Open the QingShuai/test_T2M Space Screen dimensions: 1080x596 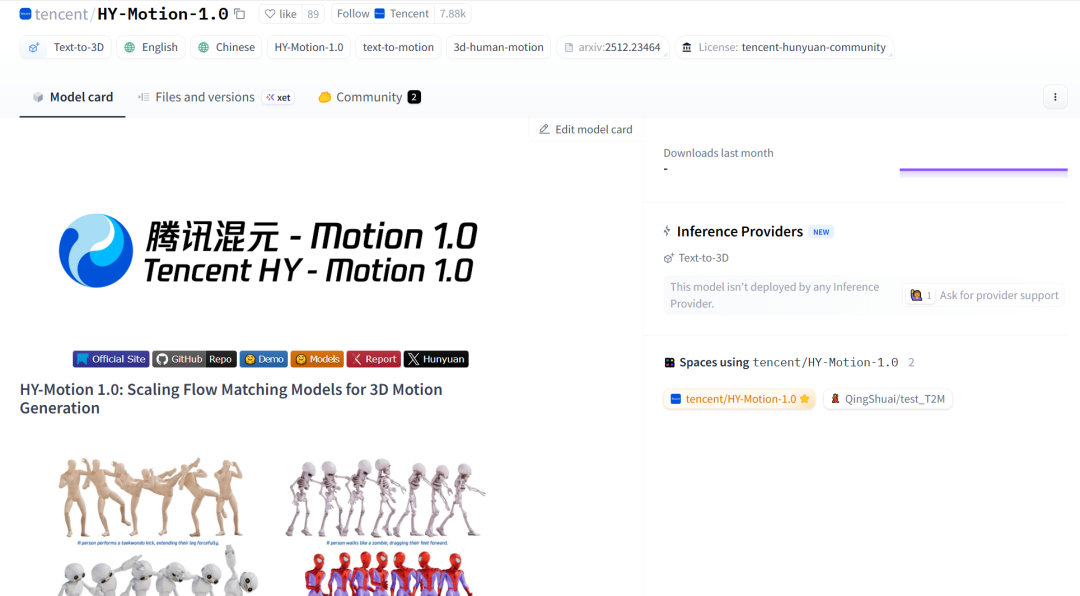pyautogui.click(x=888, y=399)
